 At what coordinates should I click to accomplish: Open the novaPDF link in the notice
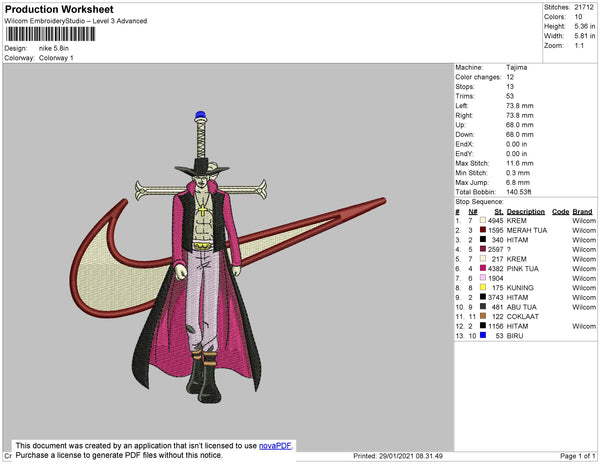275,446
